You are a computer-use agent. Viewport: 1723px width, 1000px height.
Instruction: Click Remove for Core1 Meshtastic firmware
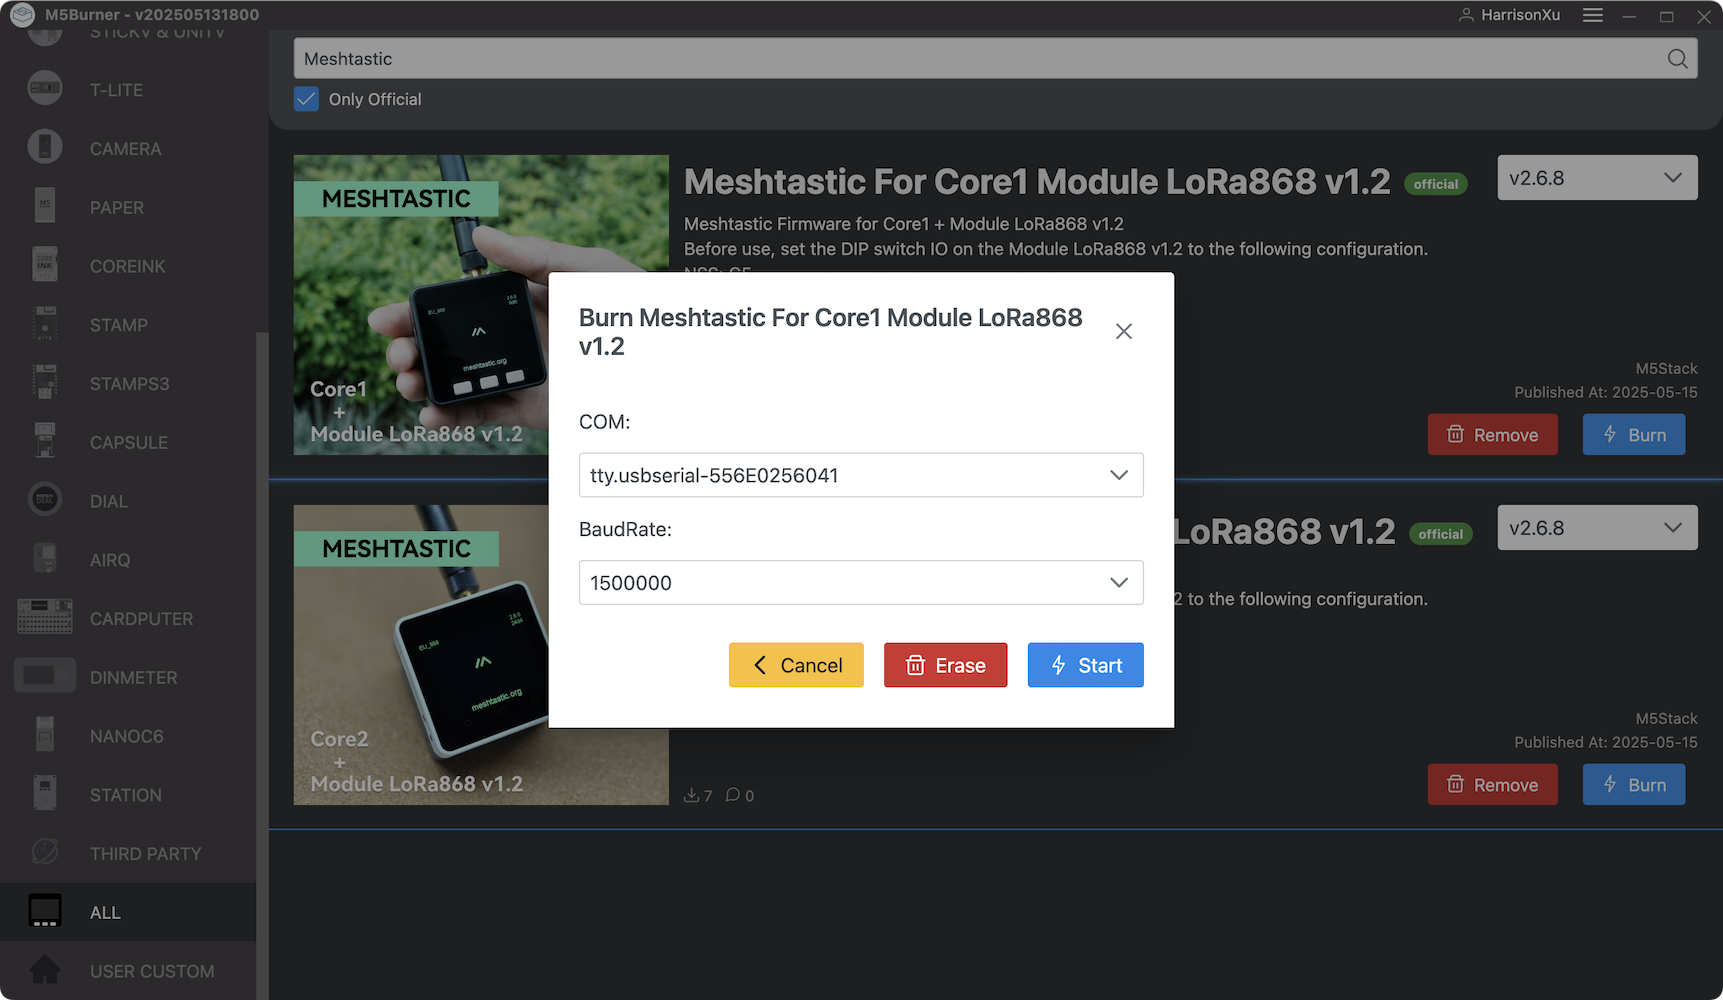tap(1492, 435)
